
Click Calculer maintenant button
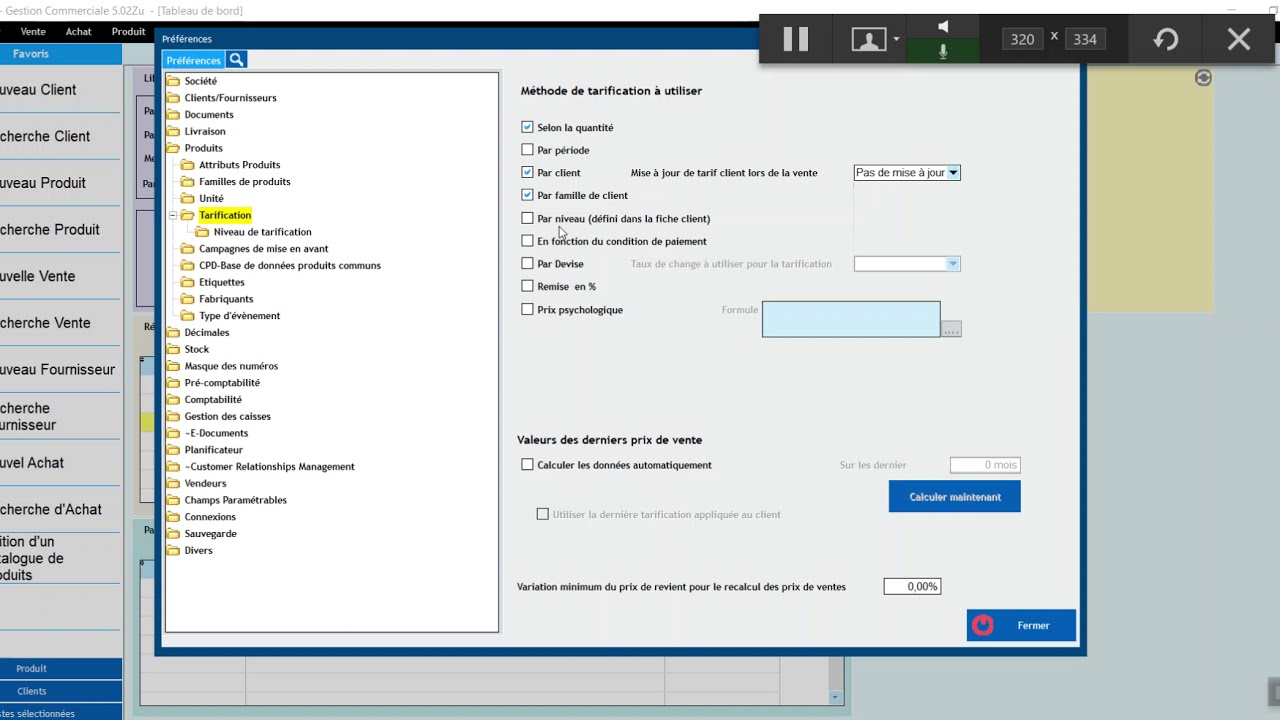click(x=955, y=497)
